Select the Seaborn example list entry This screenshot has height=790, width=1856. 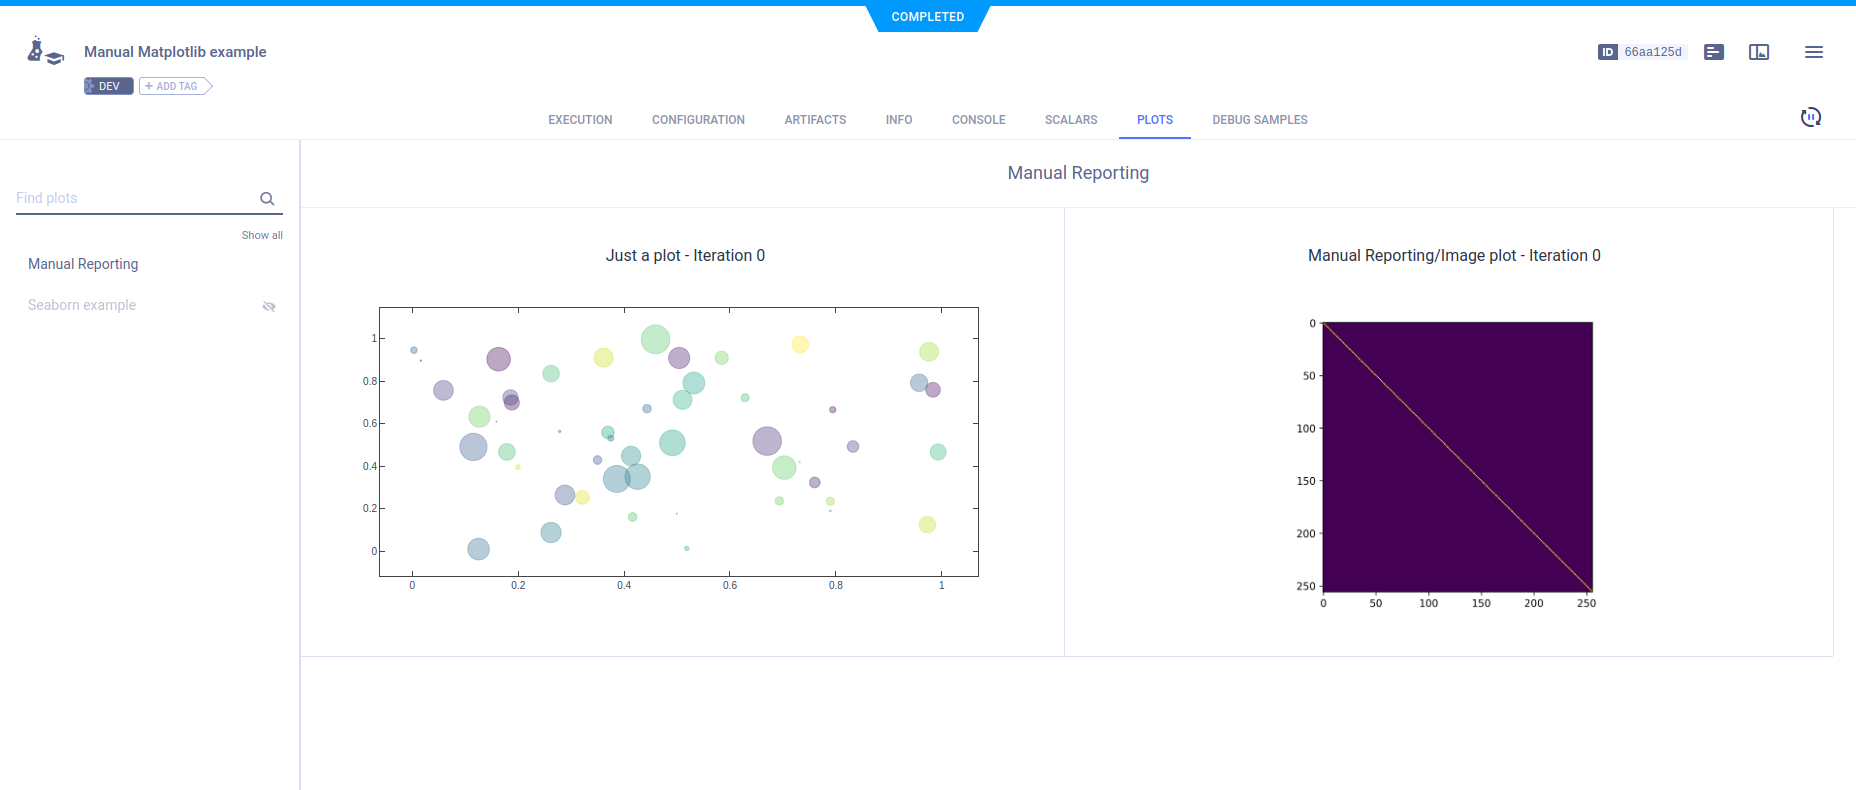point(82,305)
